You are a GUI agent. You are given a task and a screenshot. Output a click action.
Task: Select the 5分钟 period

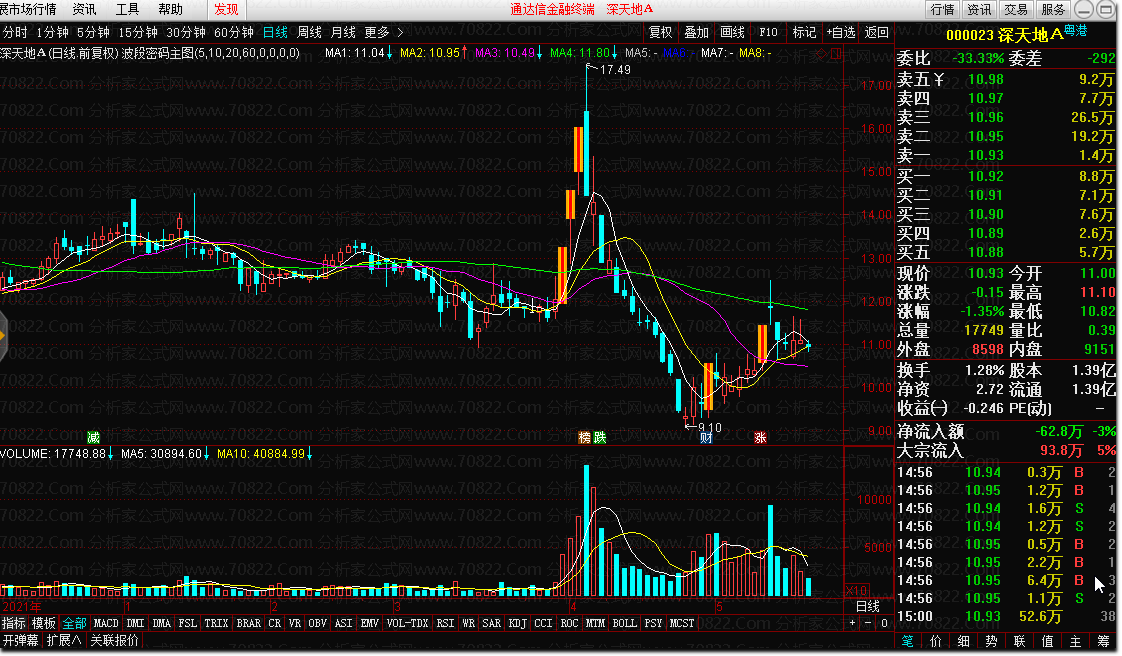point(93,32)
